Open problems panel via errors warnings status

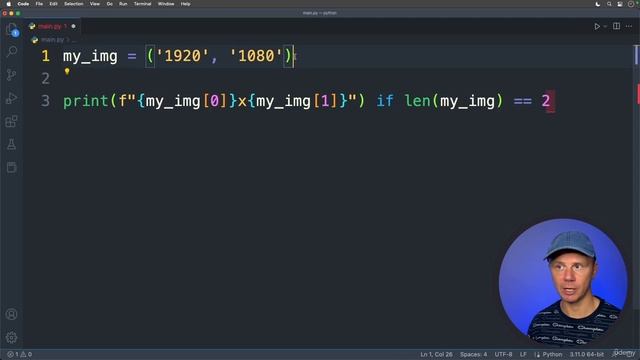click(x=20, y=354)
